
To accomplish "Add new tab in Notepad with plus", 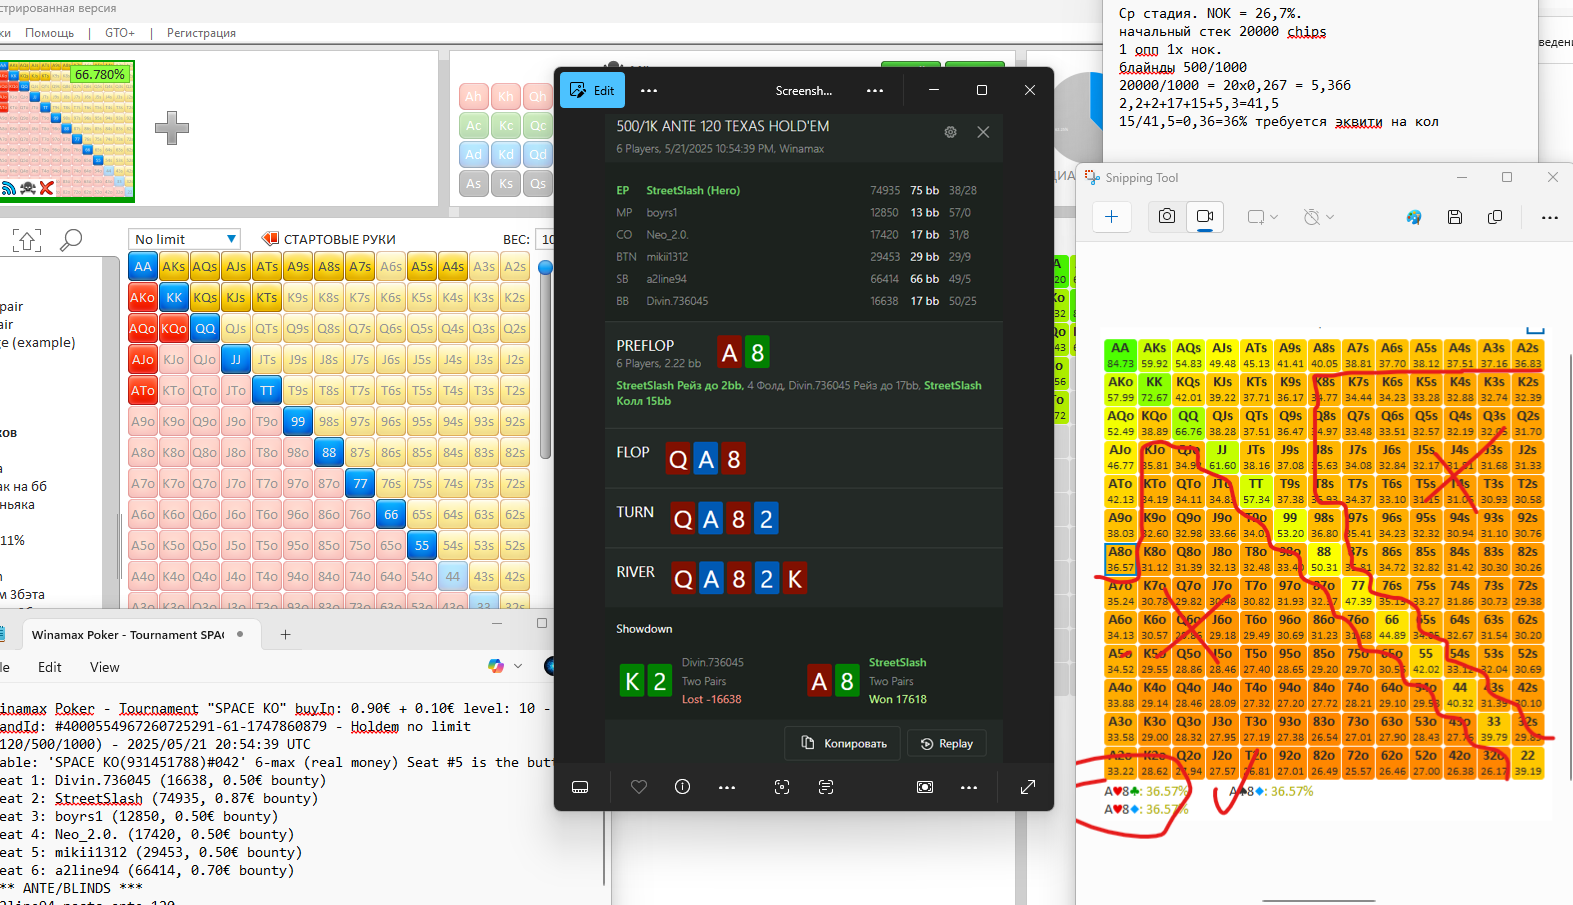I will 285,634.
